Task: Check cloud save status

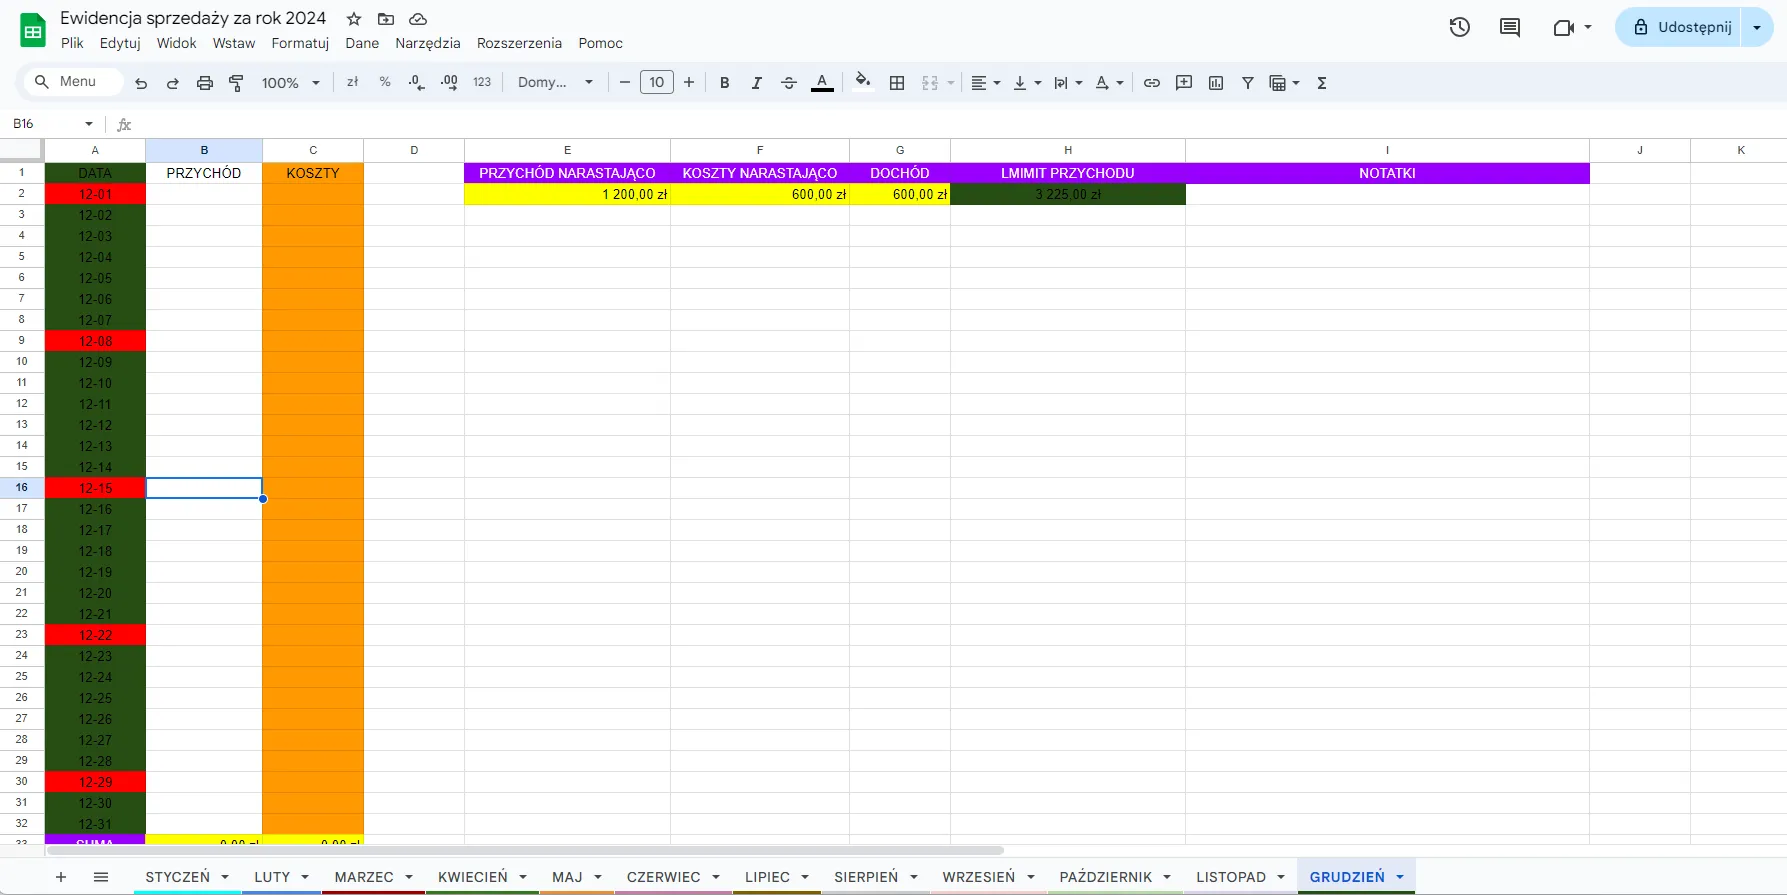Action: (x=418, y=19)
